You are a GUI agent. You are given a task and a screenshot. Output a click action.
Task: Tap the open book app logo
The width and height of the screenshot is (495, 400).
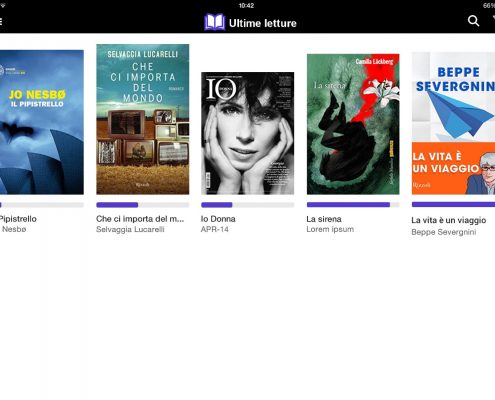[x=215, y=22]
